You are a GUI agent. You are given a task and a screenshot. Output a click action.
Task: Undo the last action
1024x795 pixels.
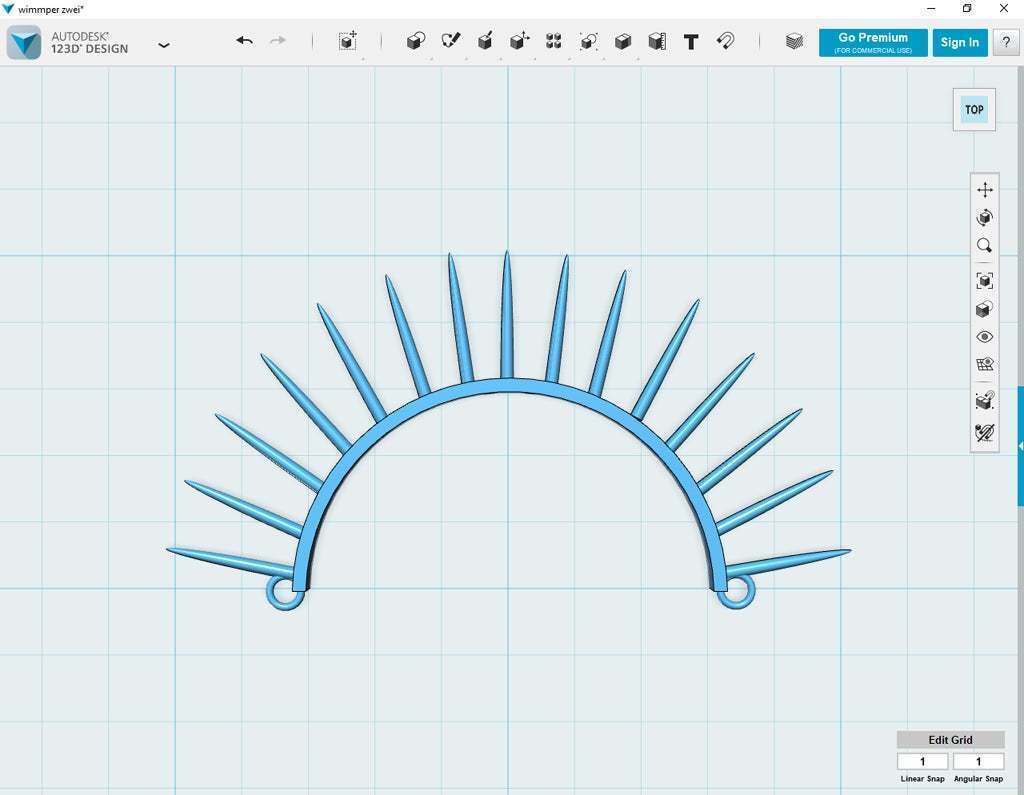(244, 41)
